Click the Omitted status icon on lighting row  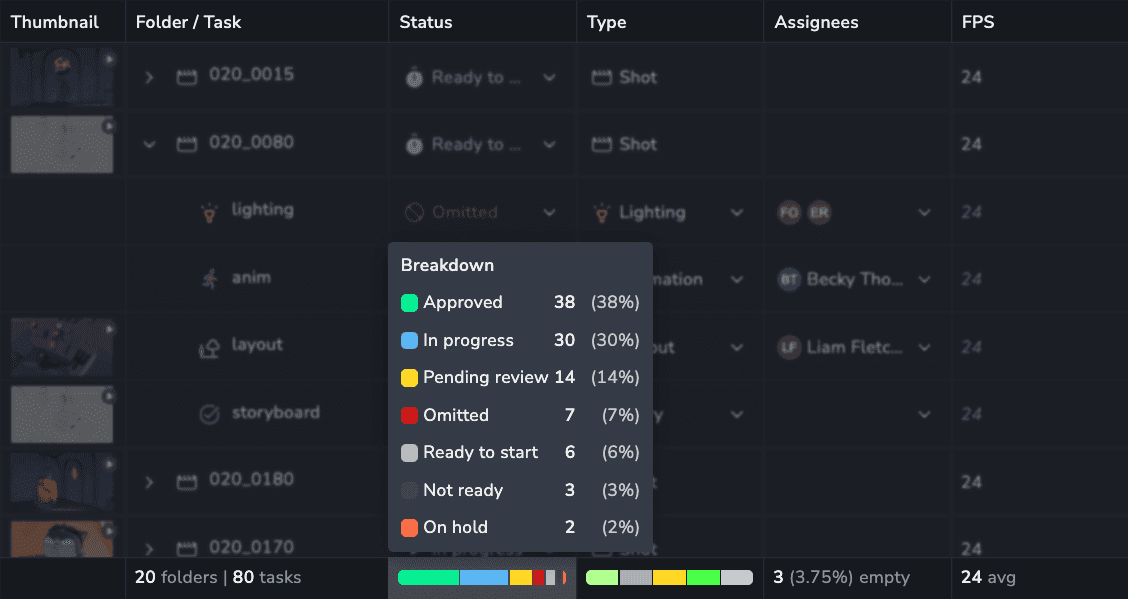pos(414,212)
